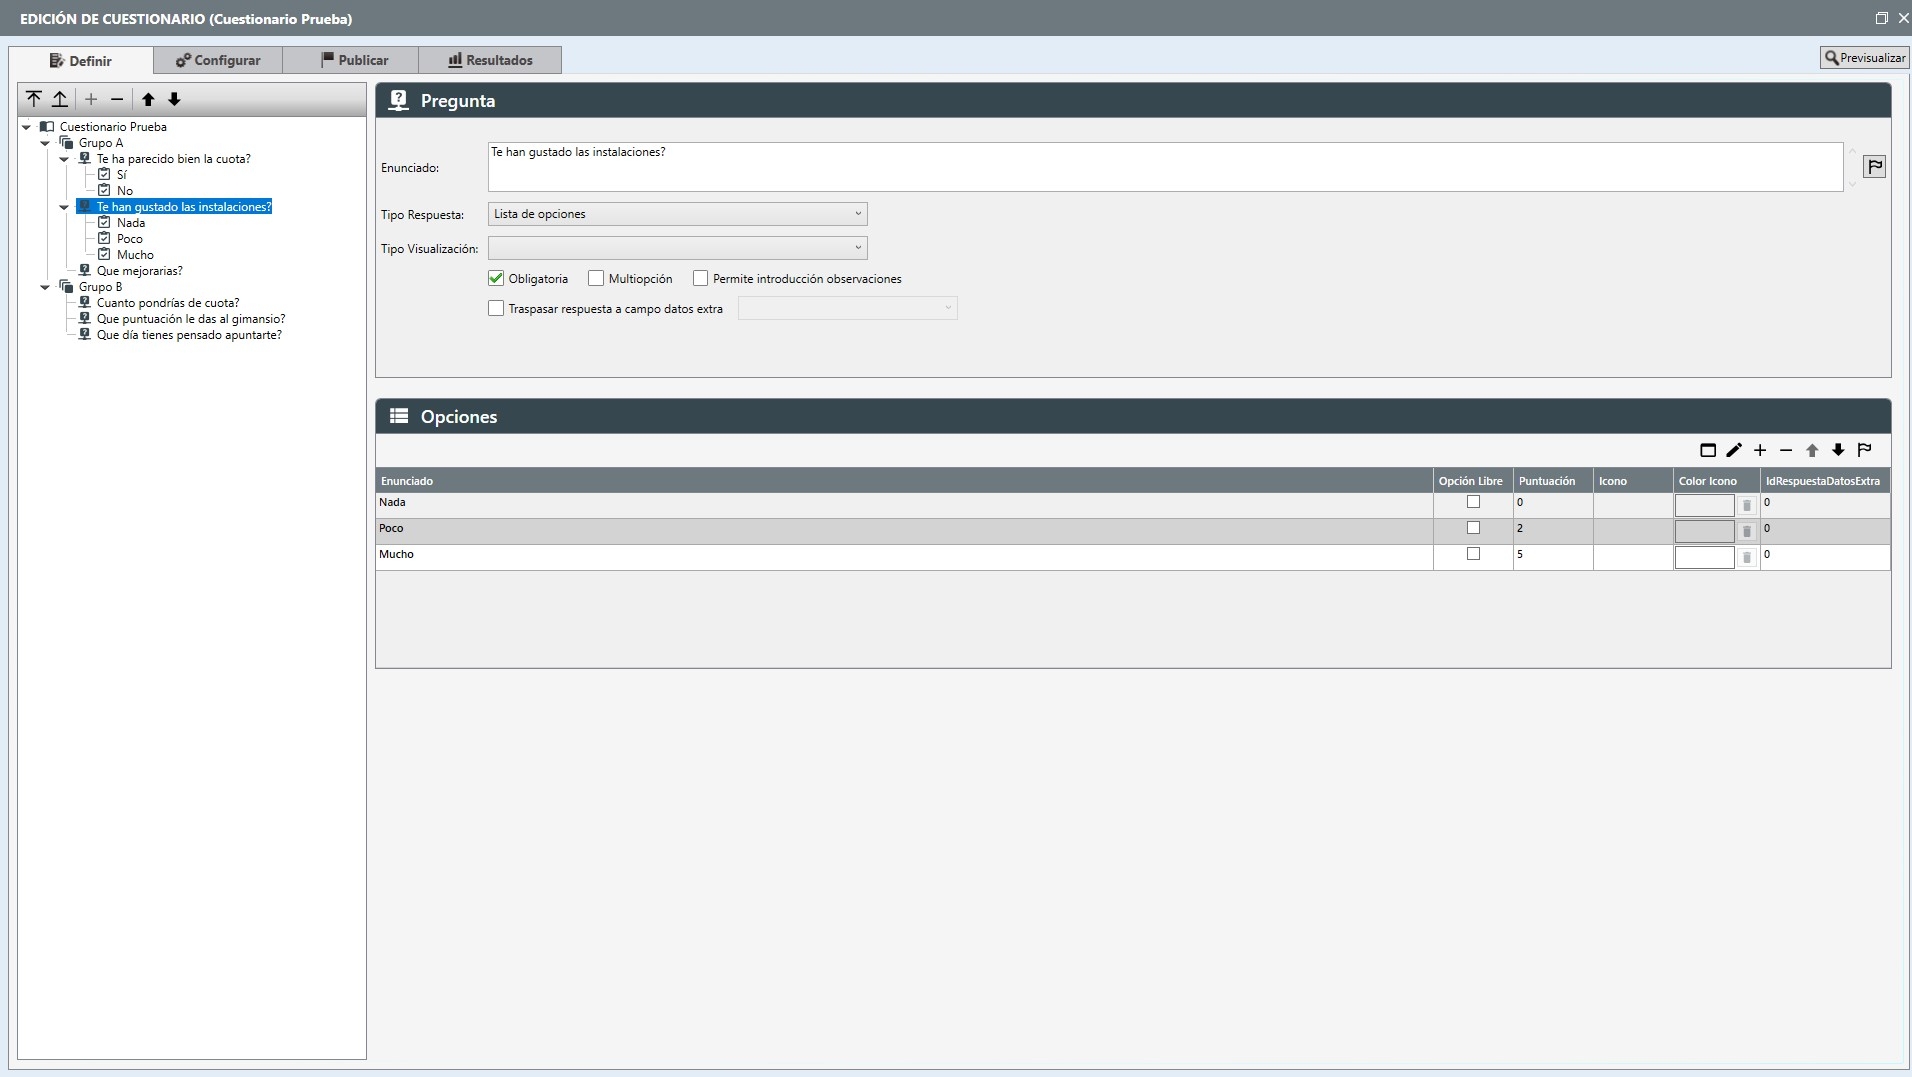
Task: Click the Previsualizar button
Action: click(x=1865, y=58)
